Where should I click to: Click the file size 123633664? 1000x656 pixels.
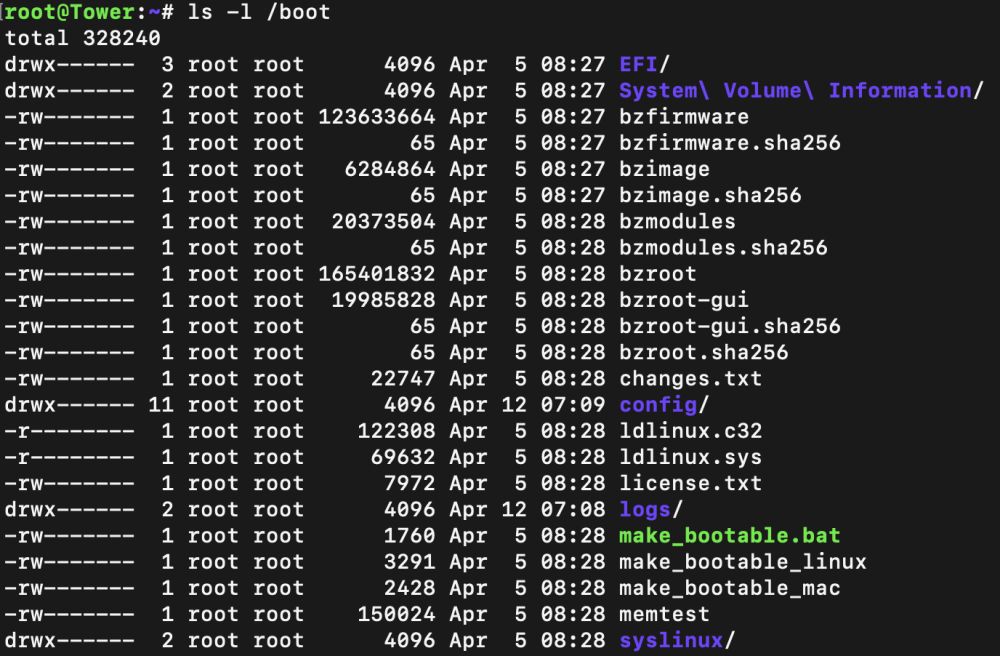click(377, 117)
